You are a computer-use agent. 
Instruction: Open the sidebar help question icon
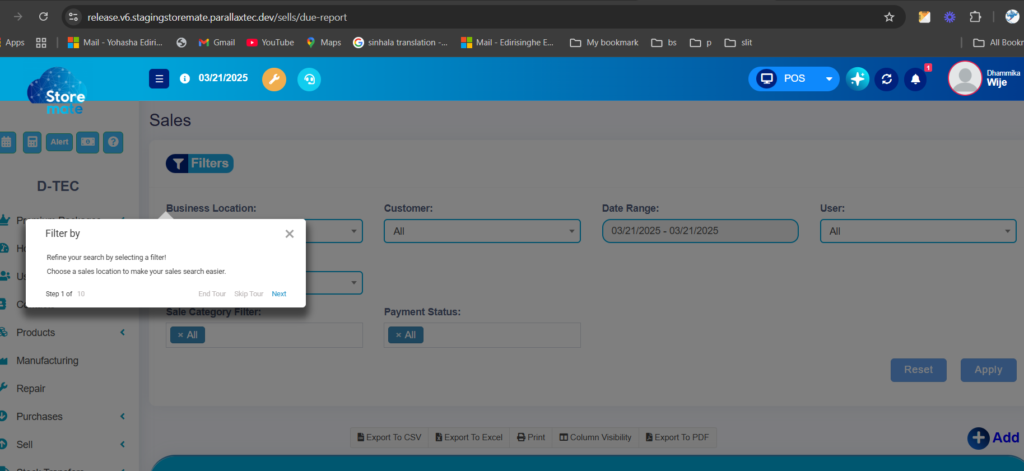[x=113, y=142]
